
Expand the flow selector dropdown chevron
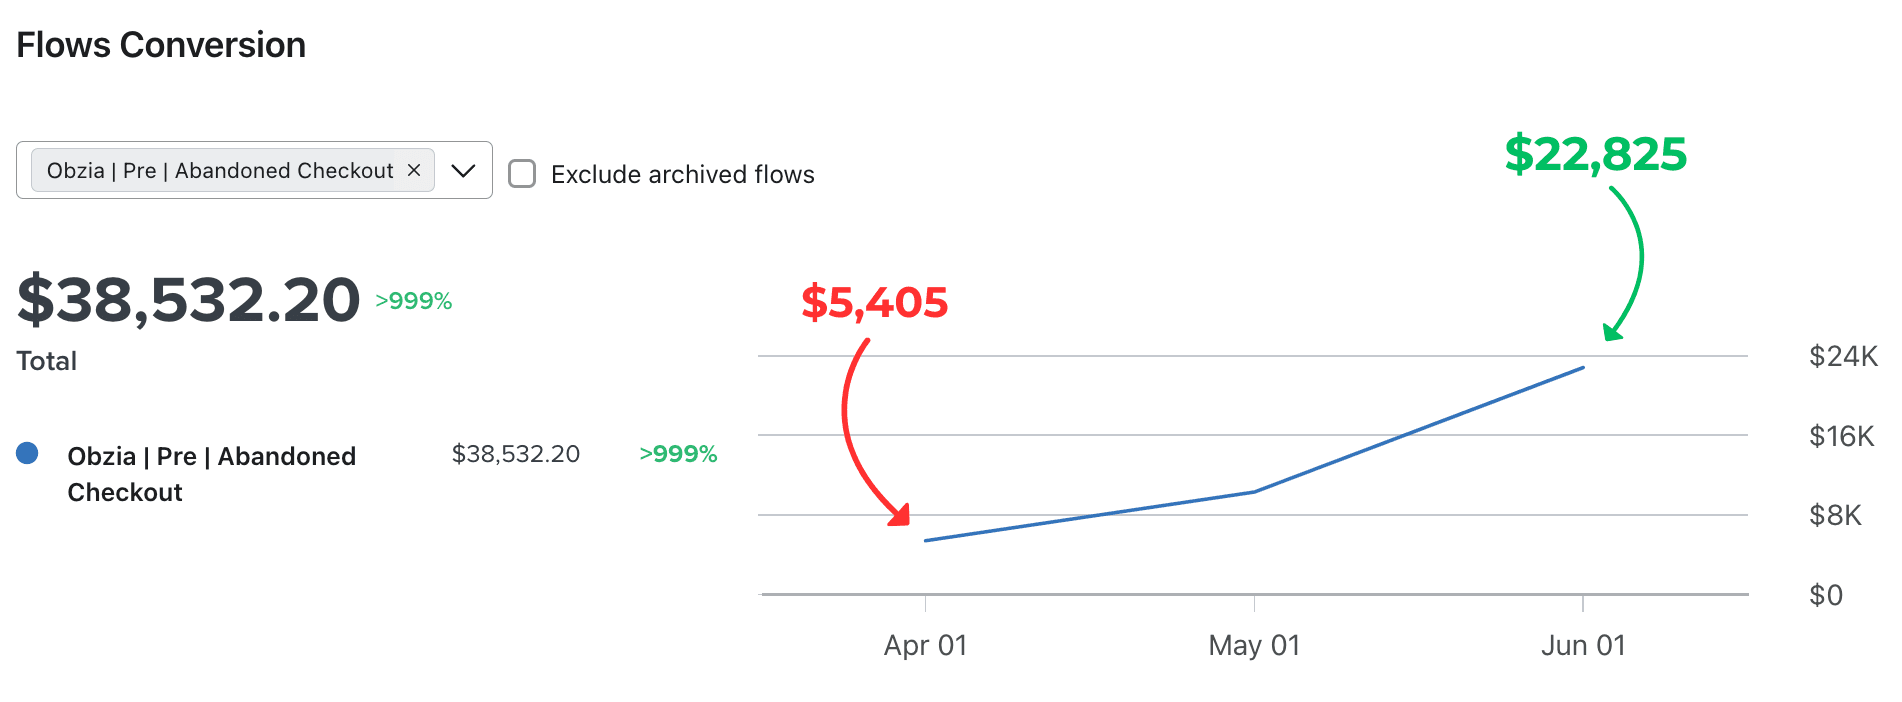(463, 171)
